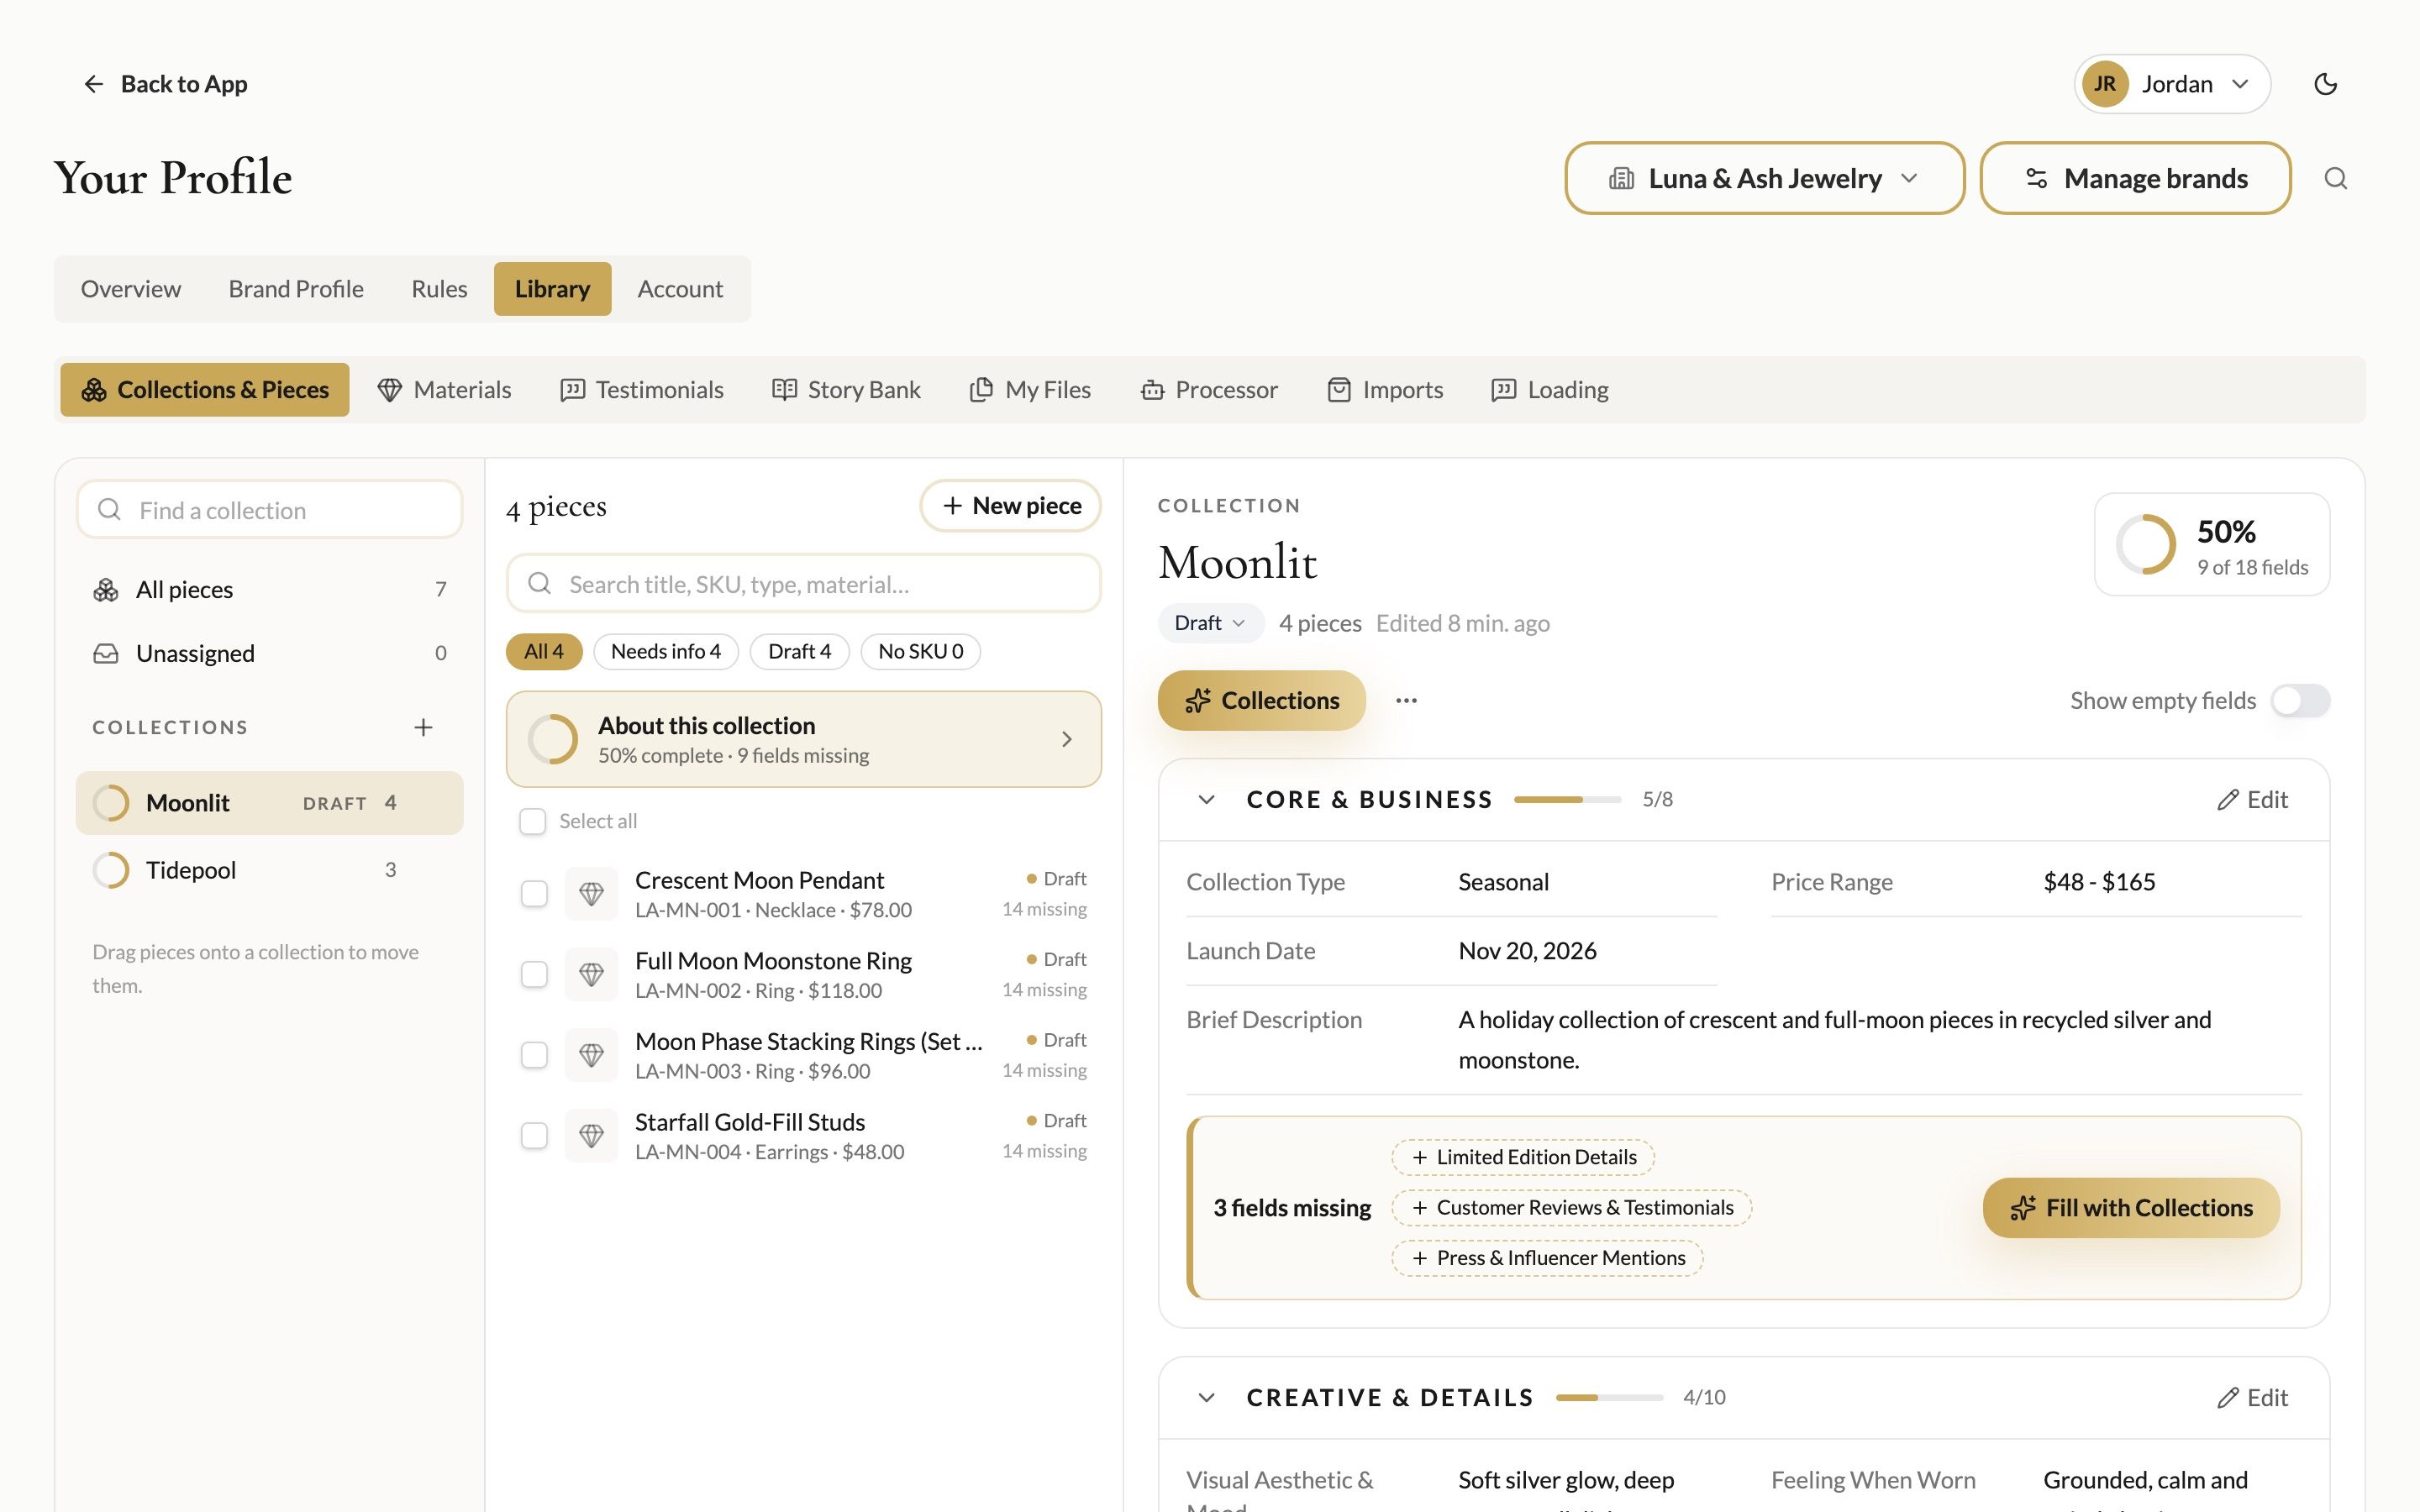The image size is (2420, 1512).
Task: Open the Story Bank sub-tab
Action: 847,389
